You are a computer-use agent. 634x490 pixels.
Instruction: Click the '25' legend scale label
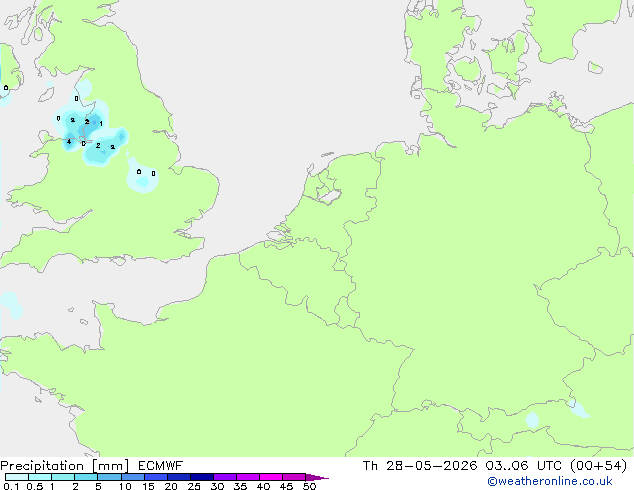pyautogui.click(x=194, y=486)
